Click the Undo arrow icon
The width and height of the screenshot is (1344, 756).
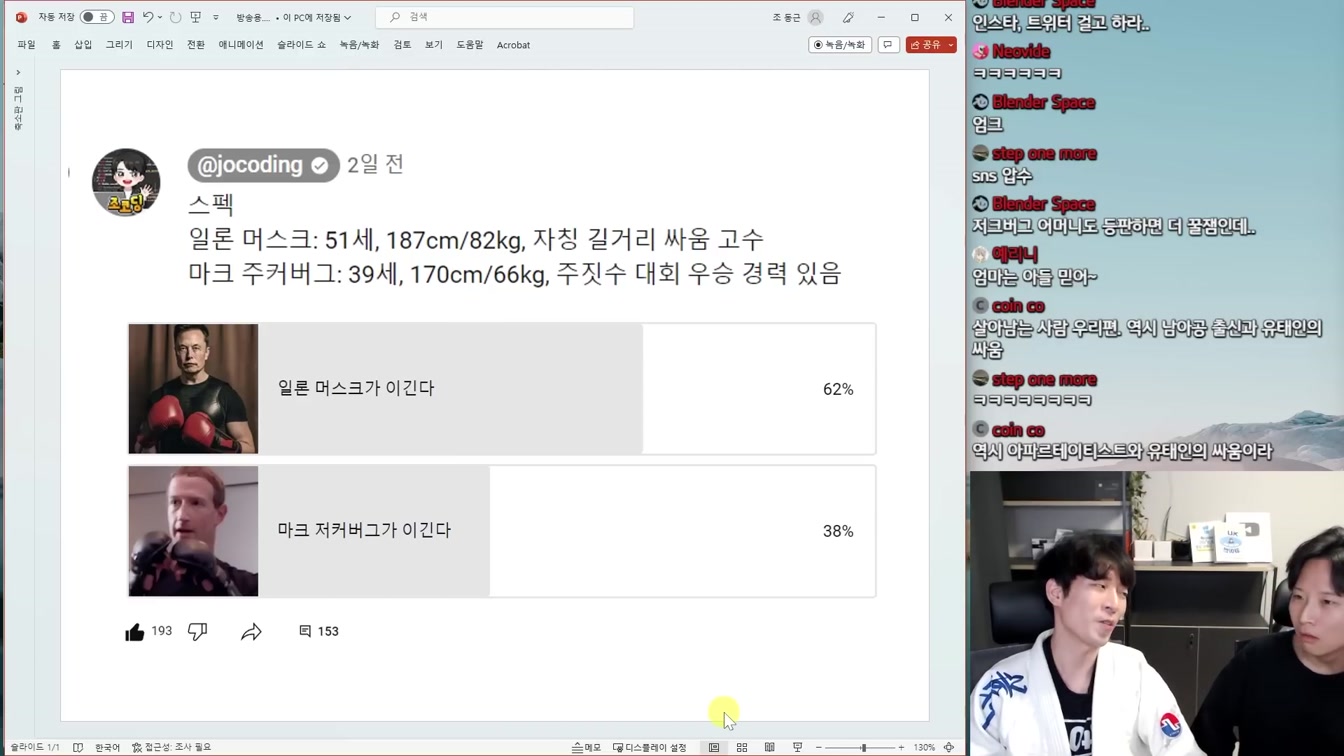click(x=148, y=17)
